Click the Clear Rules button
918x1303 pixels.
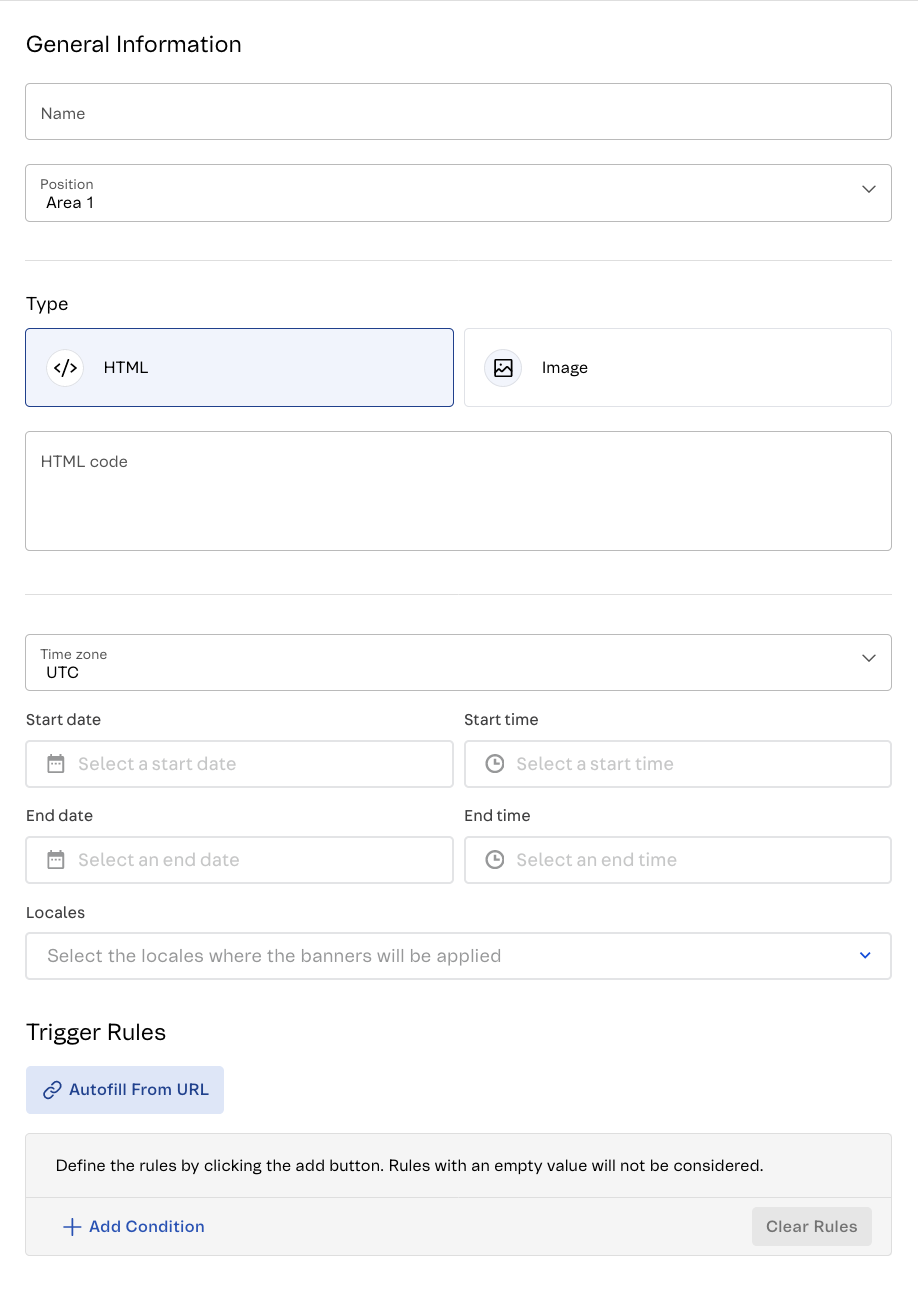click(x=811, y=1227)
